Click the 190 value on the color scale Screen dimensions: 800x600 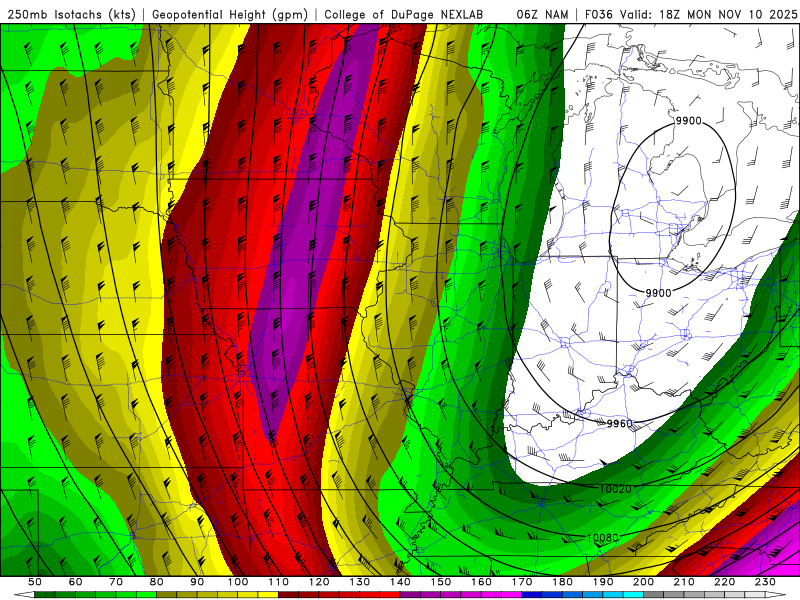coord(603,582)
